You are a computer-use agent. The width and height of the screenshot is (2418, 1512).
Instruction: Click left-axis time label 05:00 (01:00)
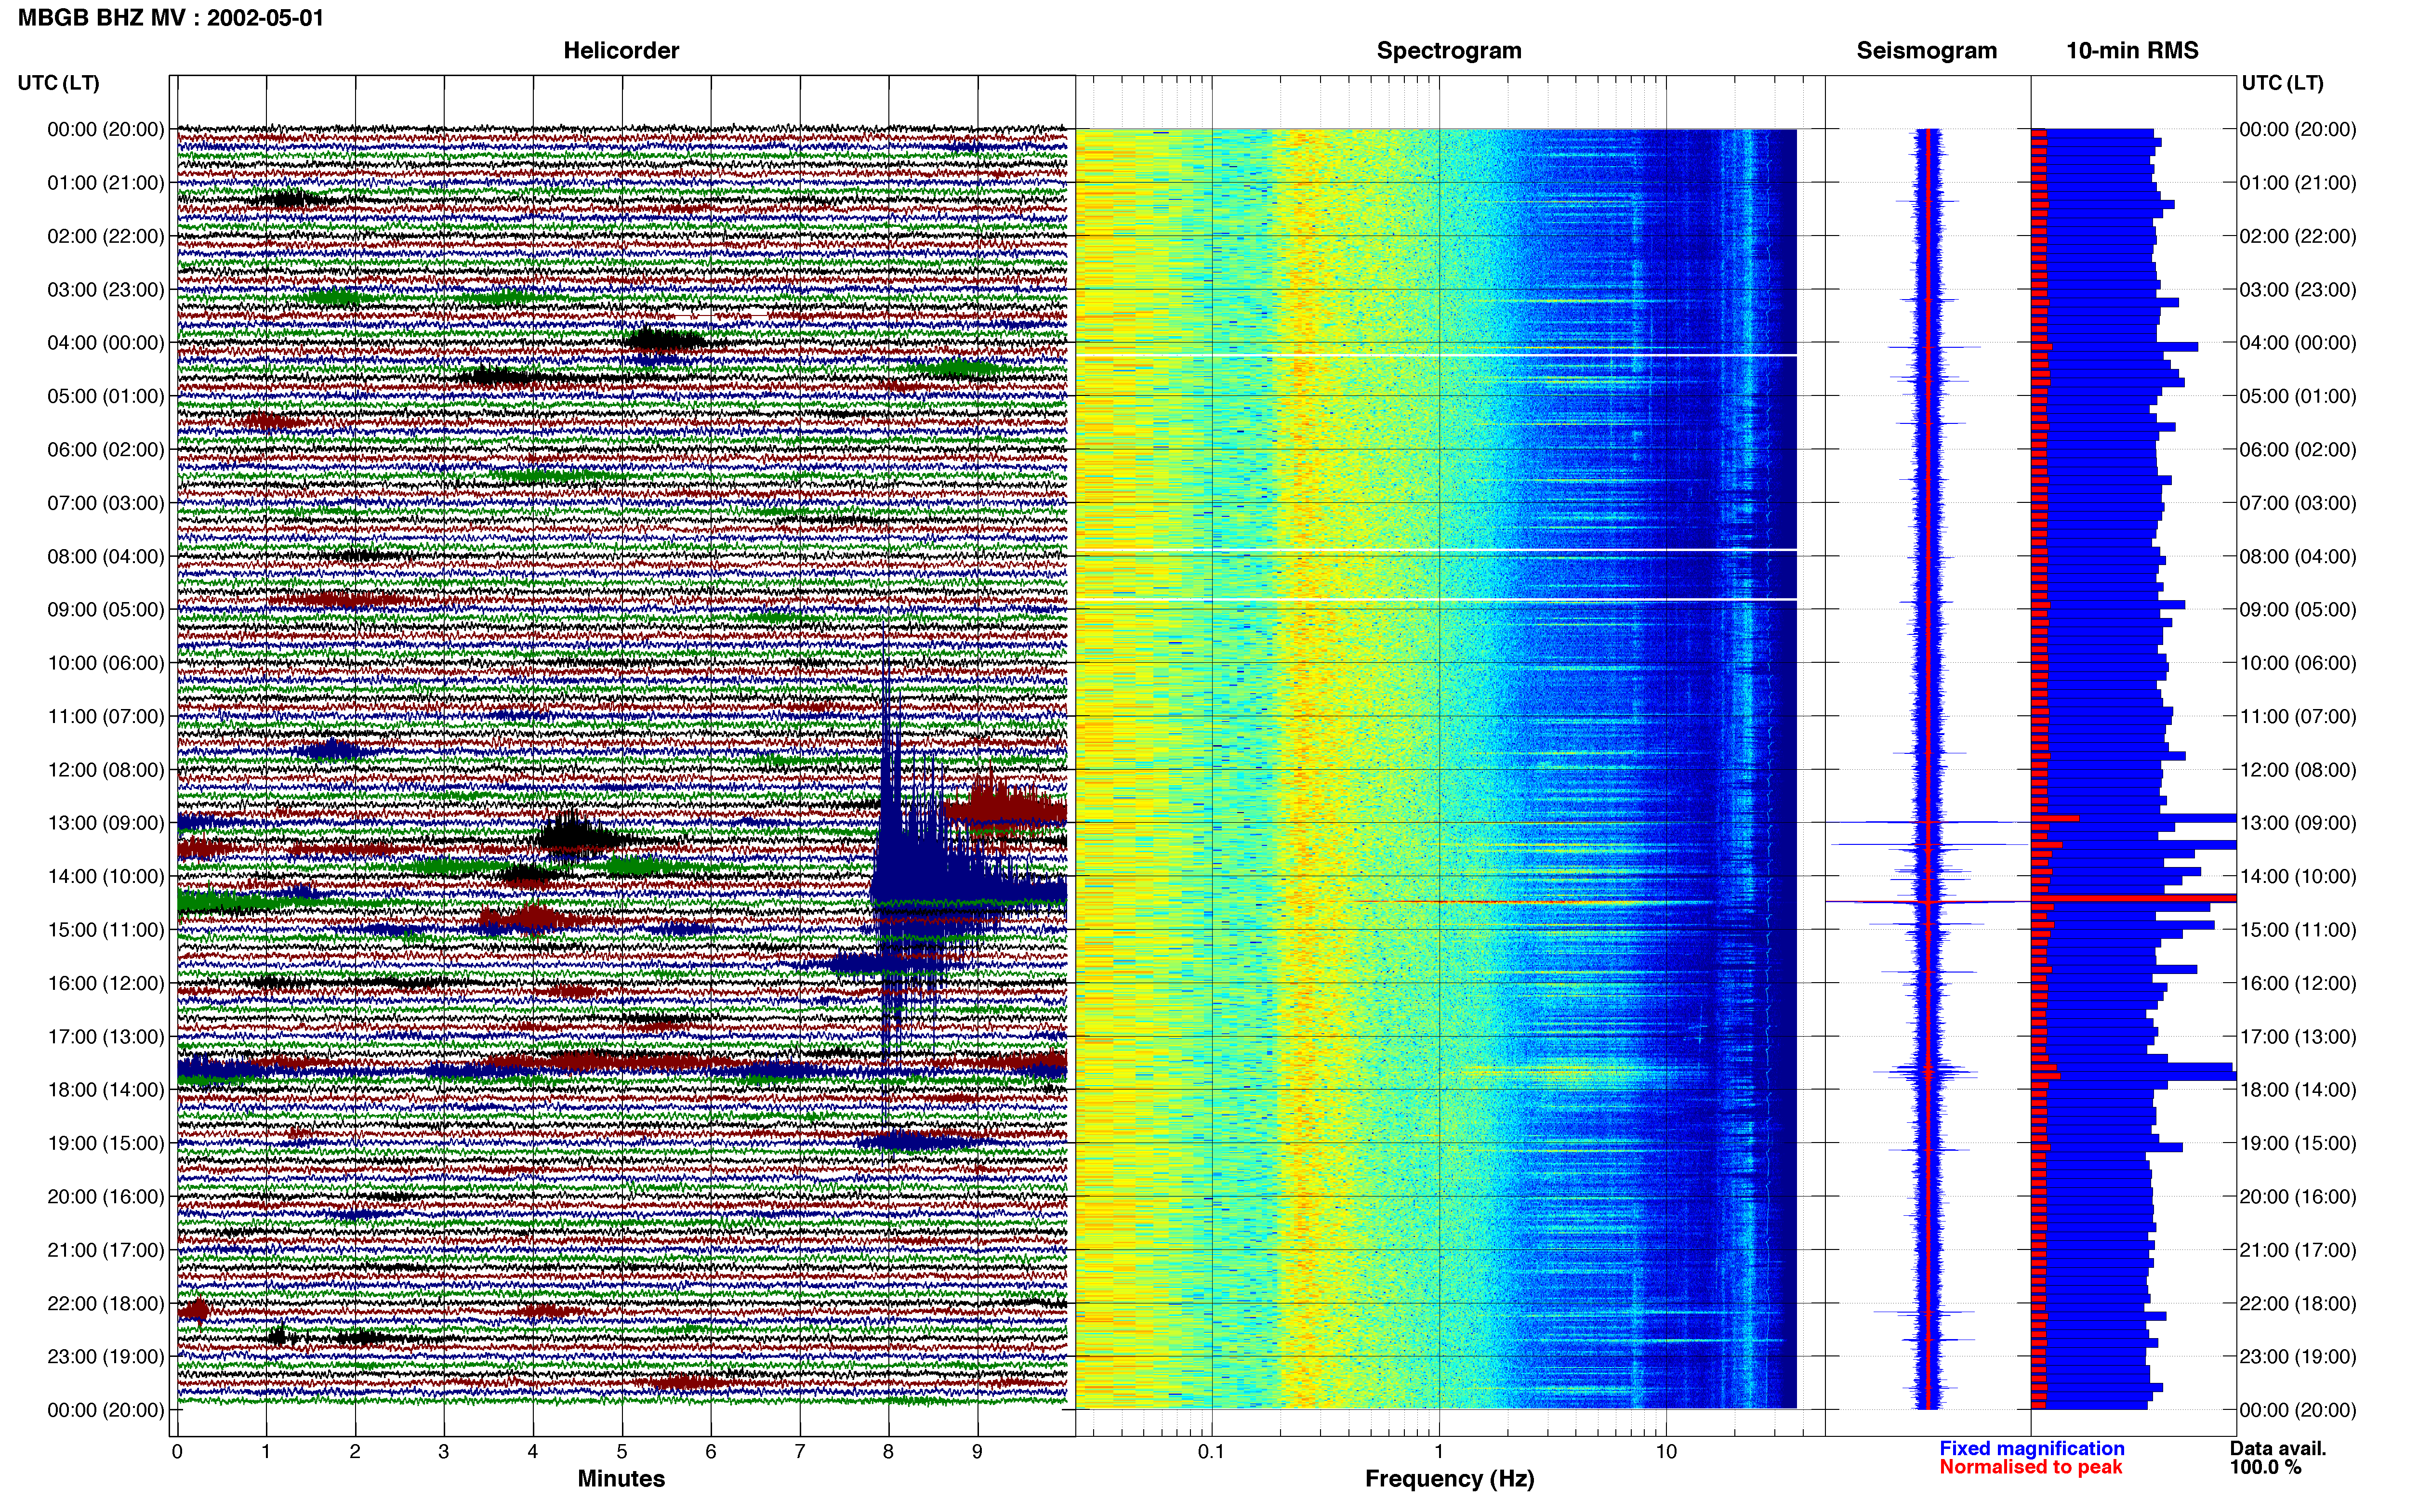106,396
